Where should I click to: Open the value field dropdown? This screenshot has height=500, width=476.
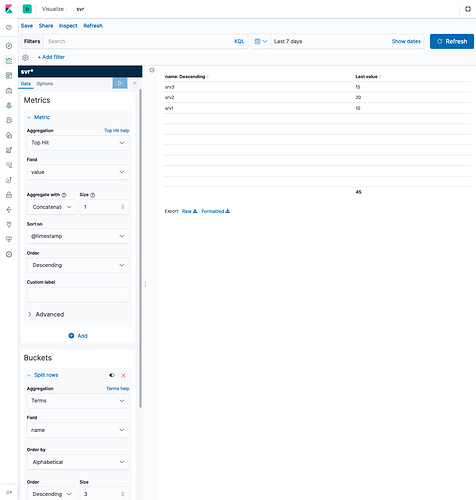tap(78, 172)
